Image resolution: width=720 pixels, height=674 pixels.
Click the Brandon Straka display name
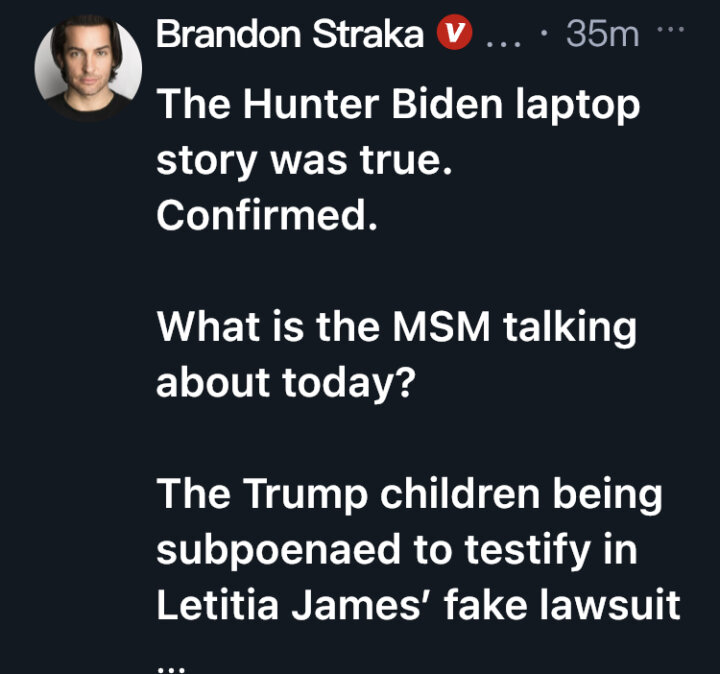point(290,34)
